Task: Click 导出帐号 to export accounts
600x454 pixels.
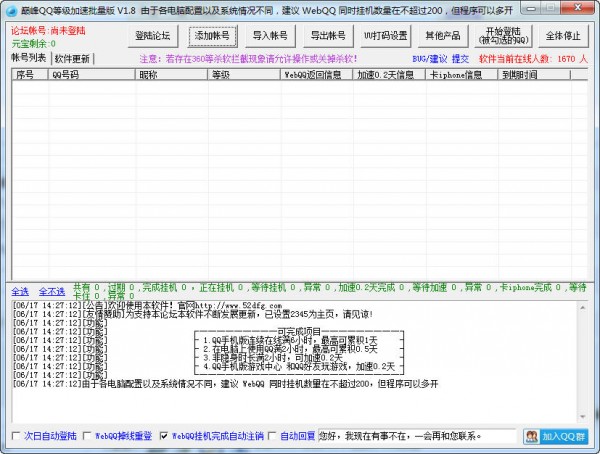Action: point(328,36)
